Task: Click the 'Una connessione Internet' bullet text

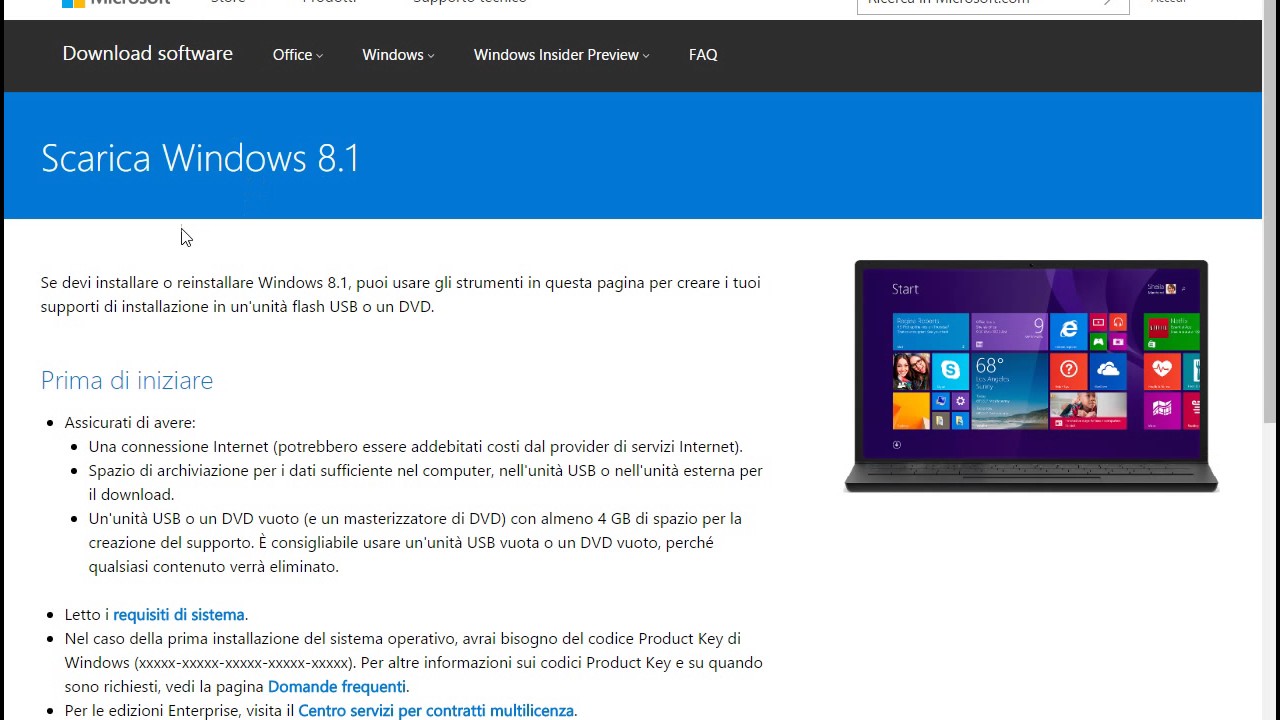Action: (x=416, y=446)
